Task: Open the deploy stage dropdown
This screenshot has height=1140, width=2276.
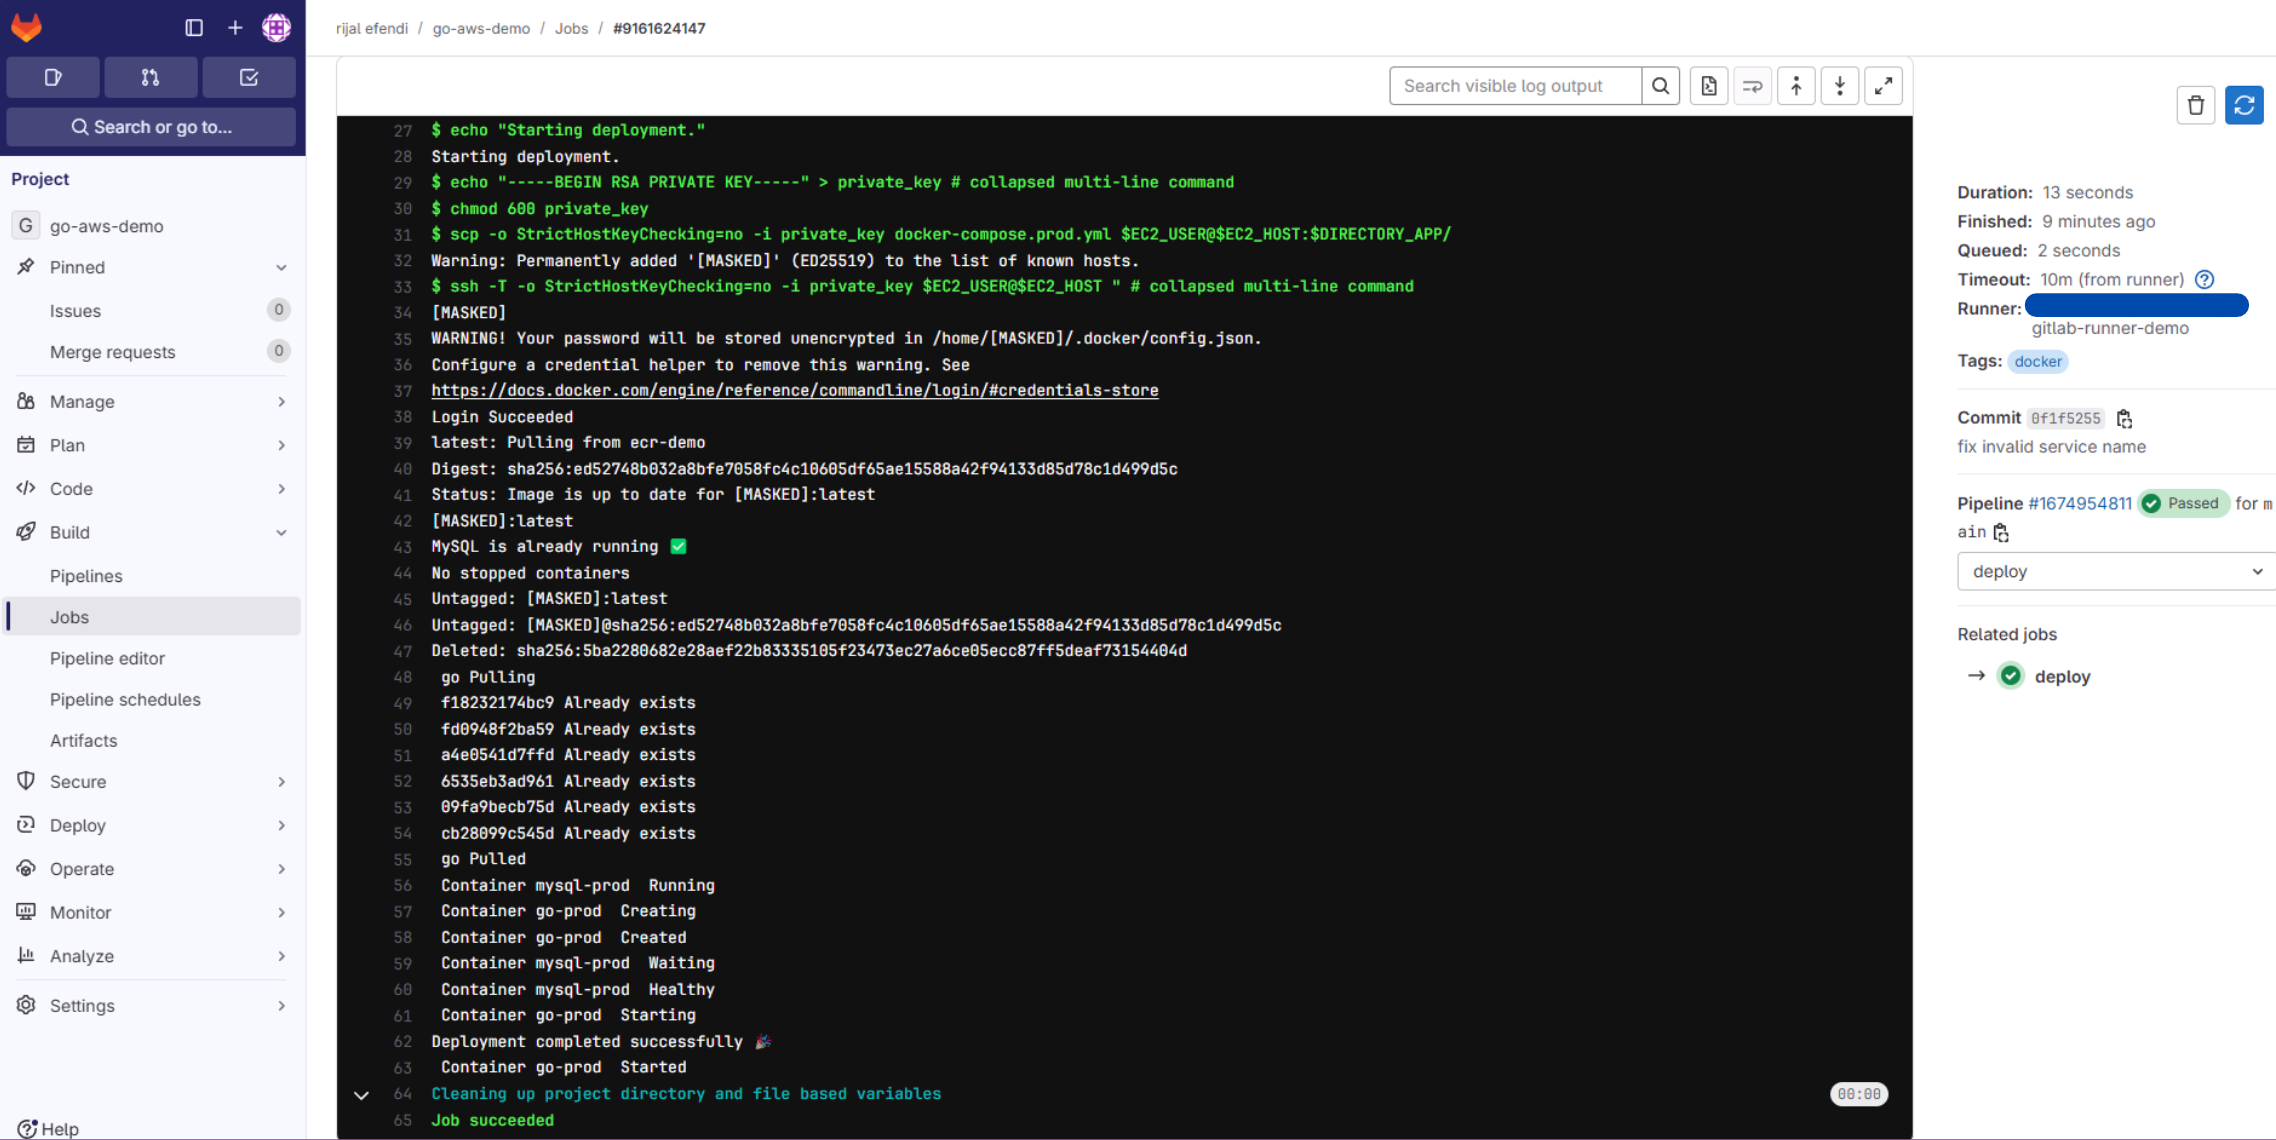Action: click(x=2114, y=570)
